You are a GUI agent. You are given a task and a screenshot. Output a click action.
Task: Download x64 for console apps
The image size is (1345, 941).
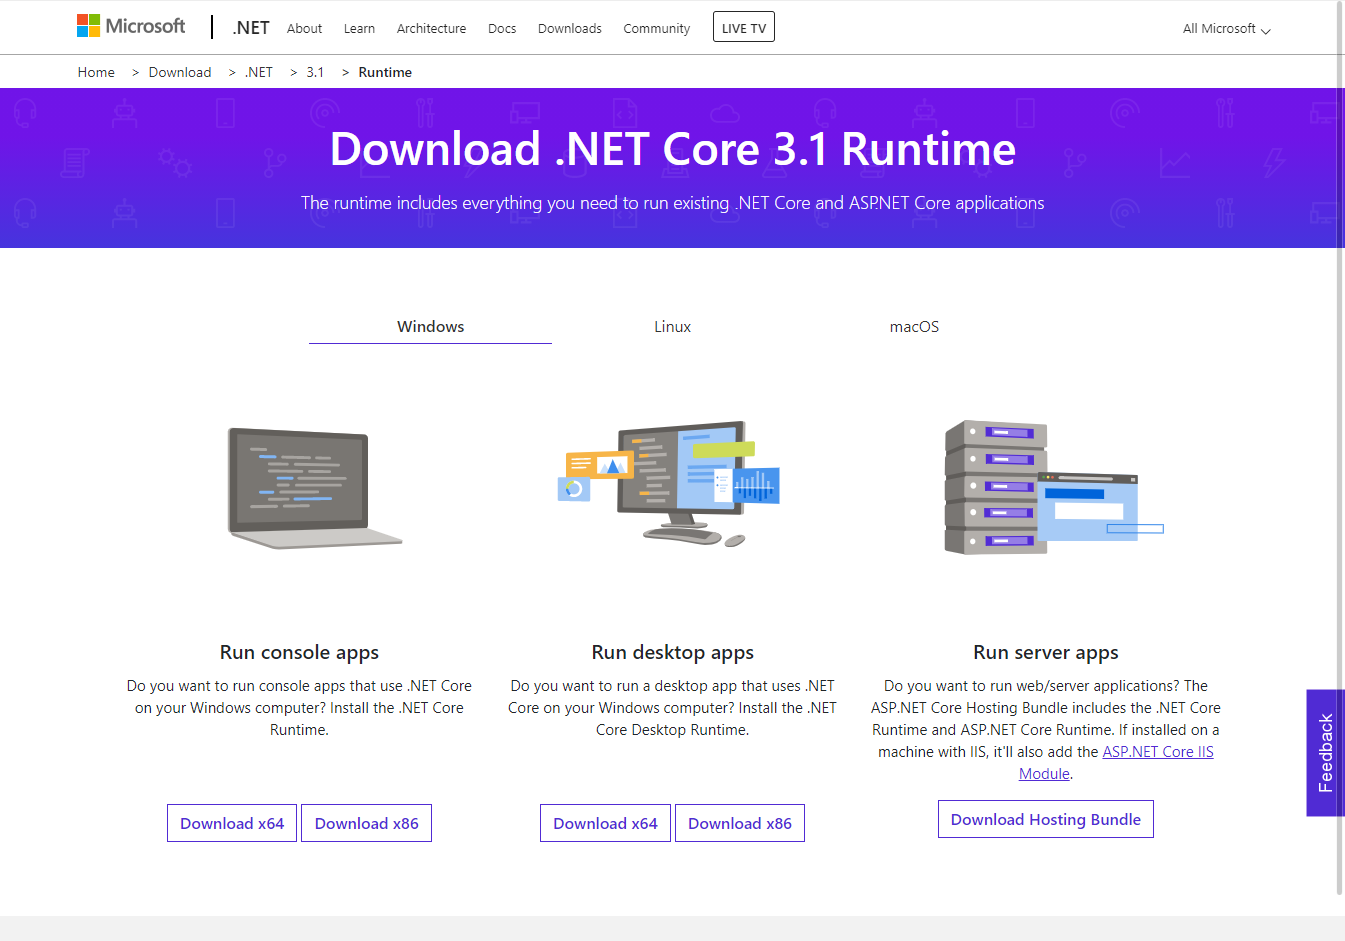[232, 823]
